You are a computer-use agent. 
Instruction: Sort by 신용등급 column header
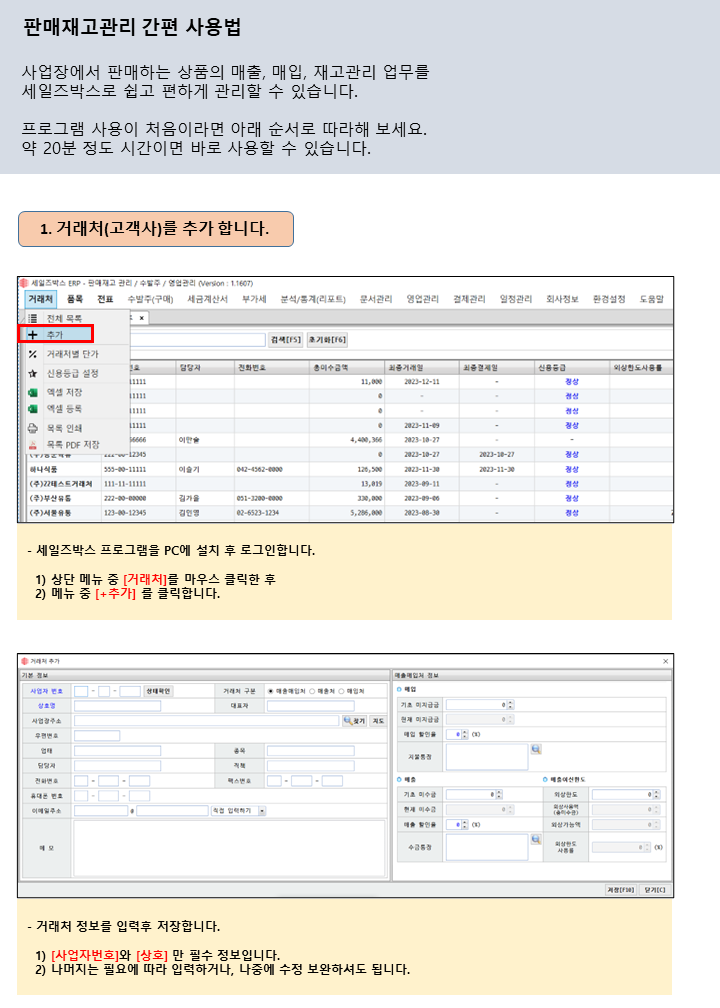[572, 368]
